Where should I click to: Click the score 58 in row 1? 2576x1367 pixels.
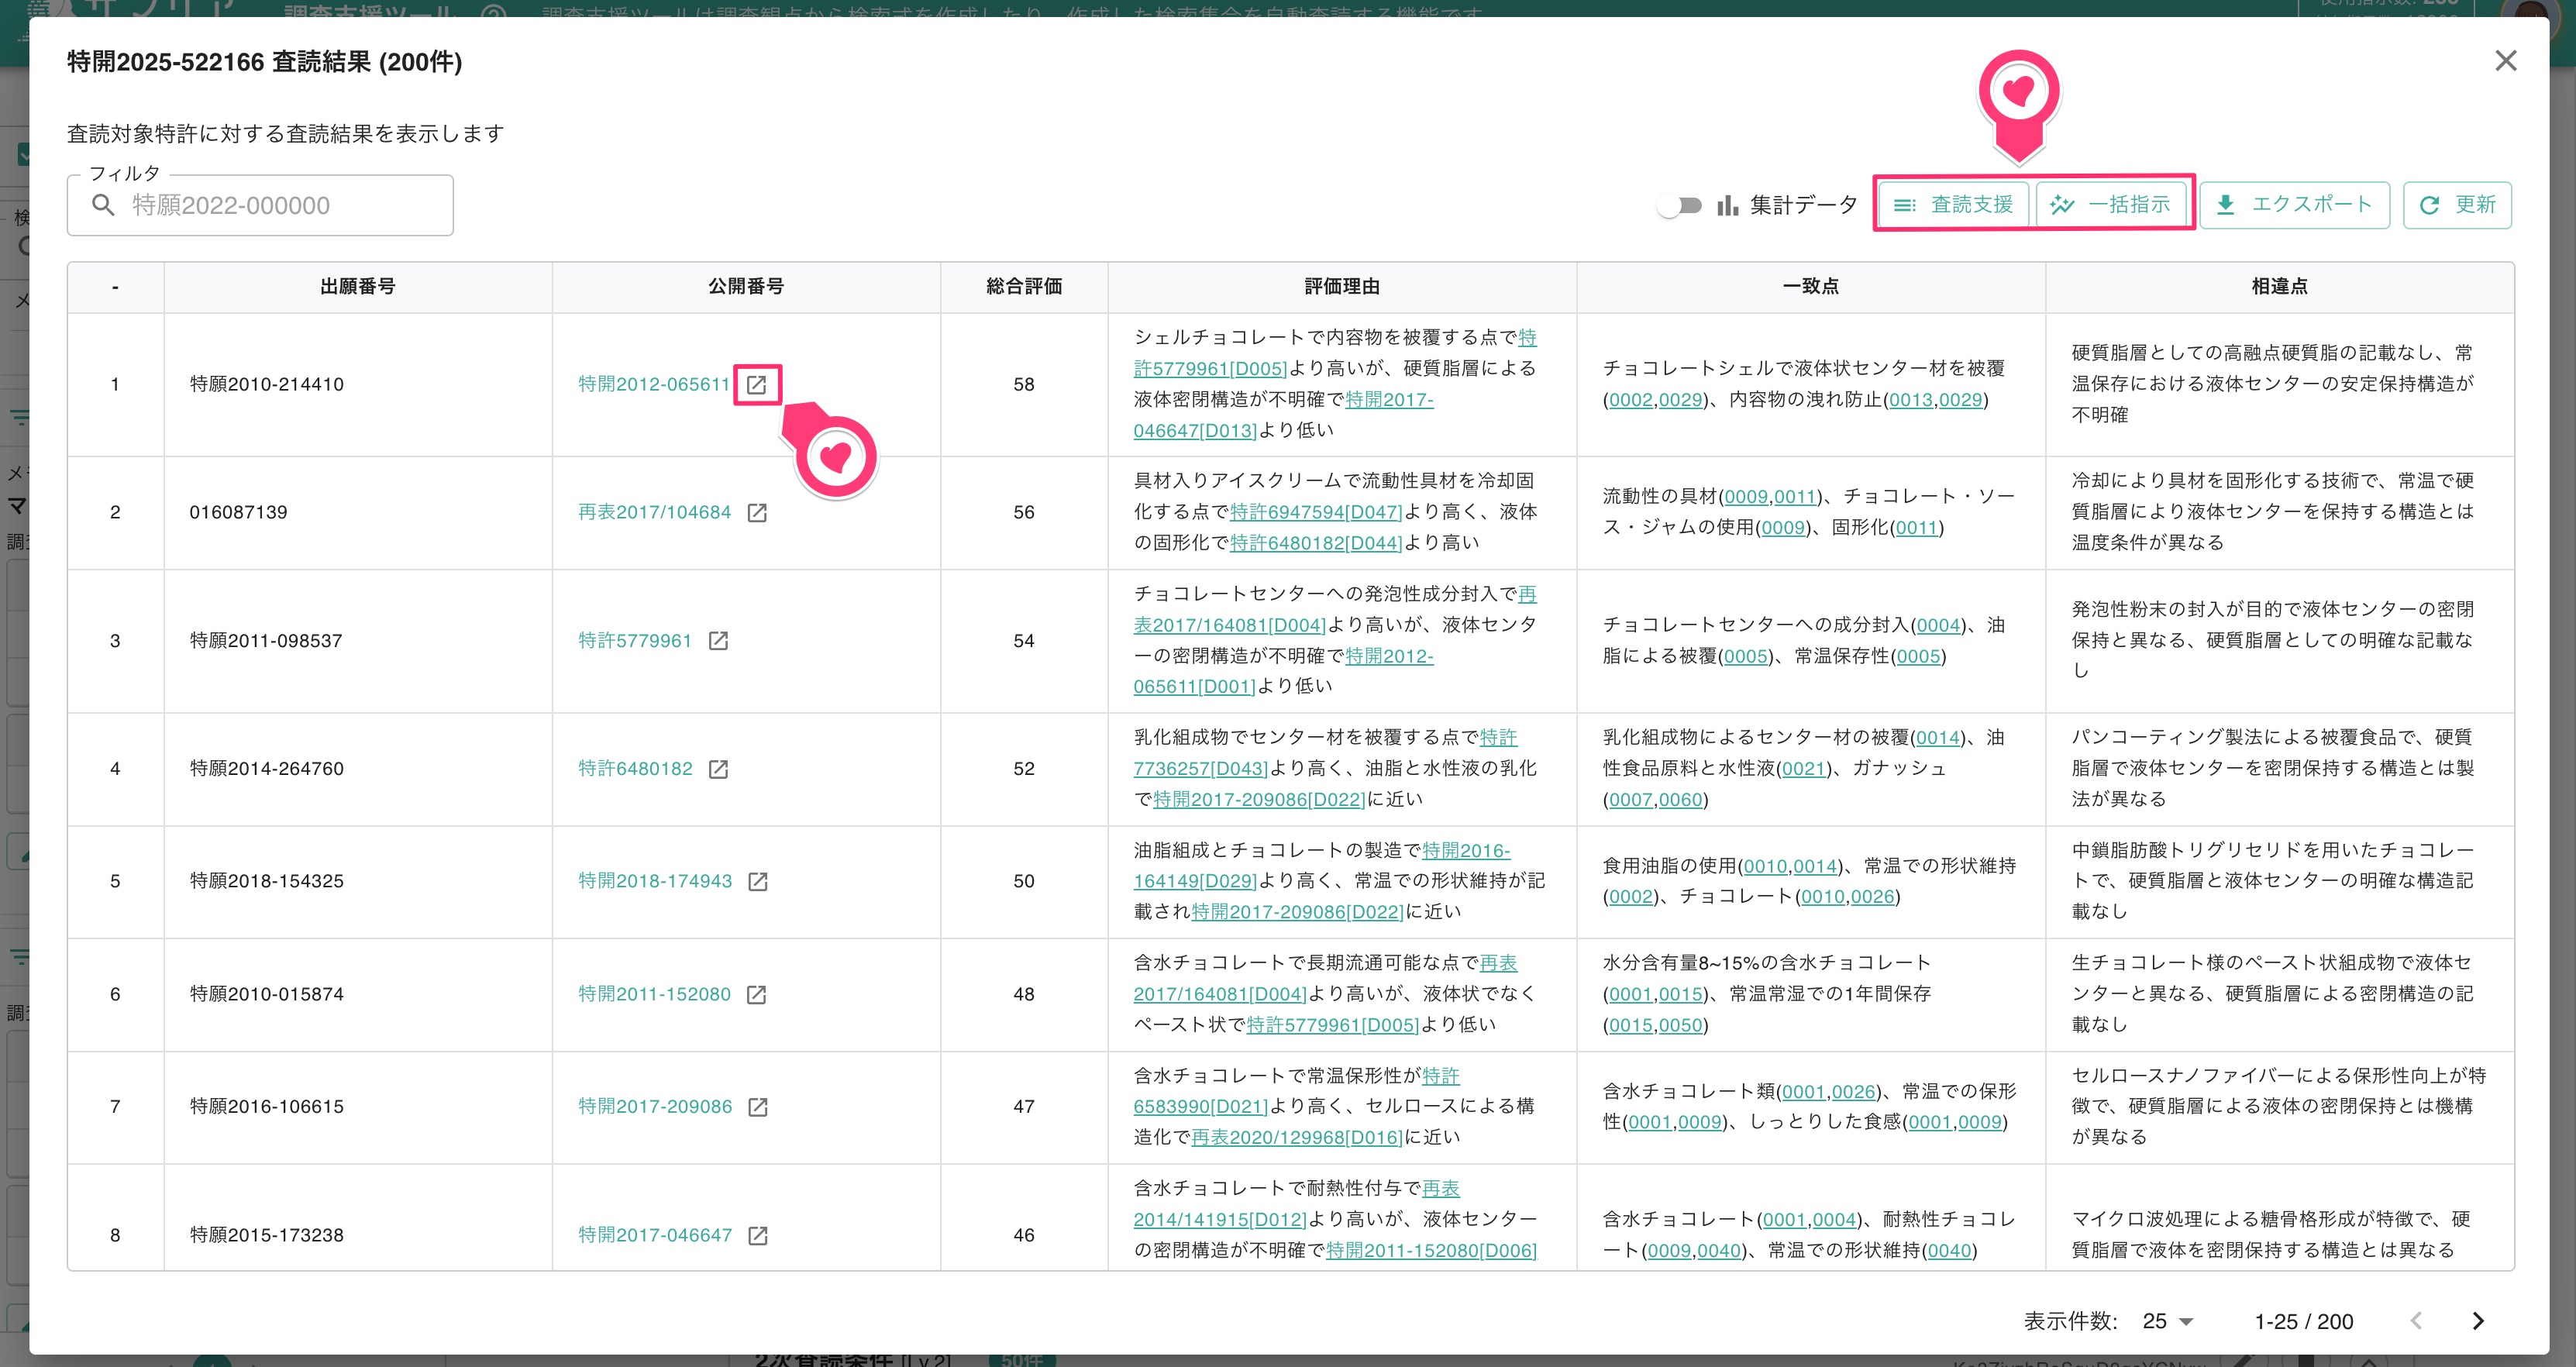click(x=1024, y=384)
